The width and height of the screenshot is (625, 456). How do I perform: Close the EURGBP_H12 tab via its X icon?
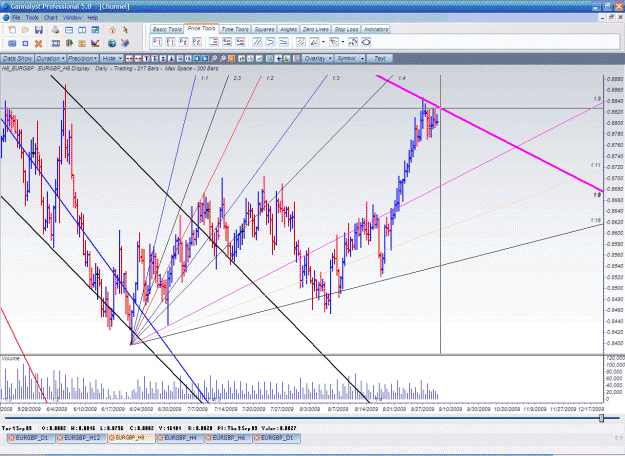(x=60, y=438)
